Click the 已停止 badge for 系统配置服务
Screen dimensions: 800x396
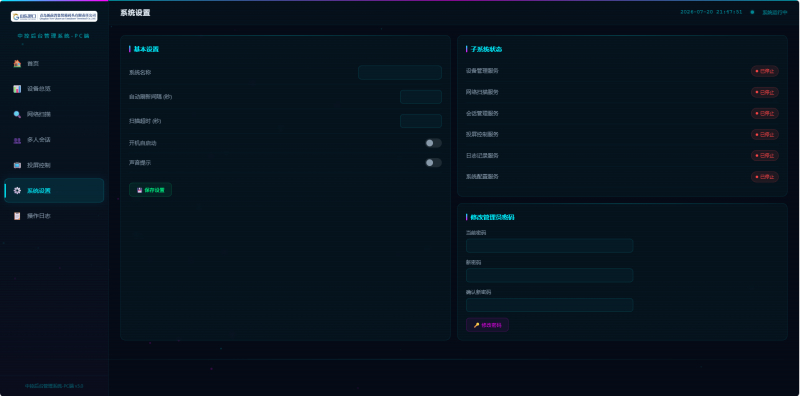[765, 177]
